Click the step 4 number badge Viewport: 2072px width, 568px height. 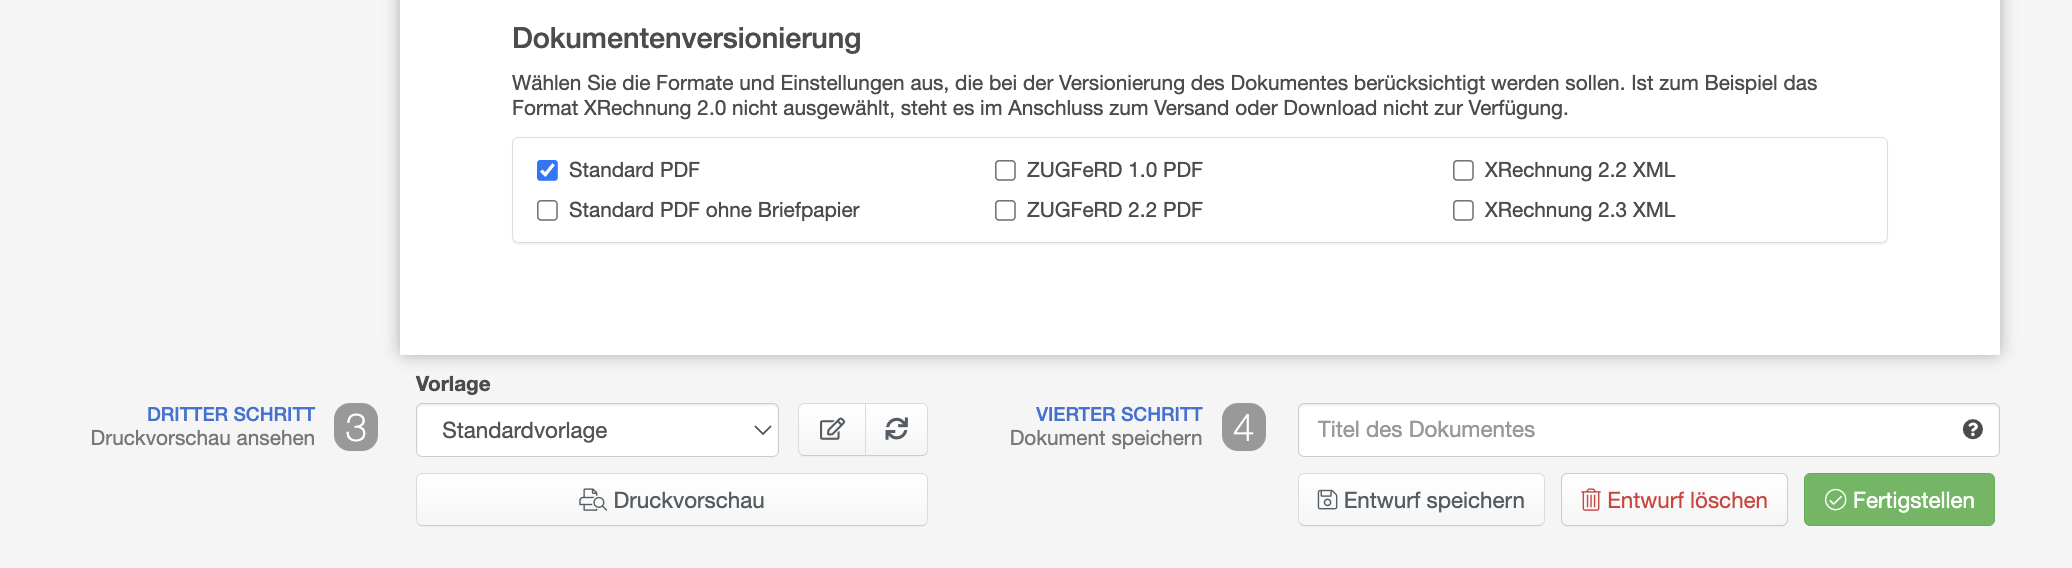tap(1244, 427)
